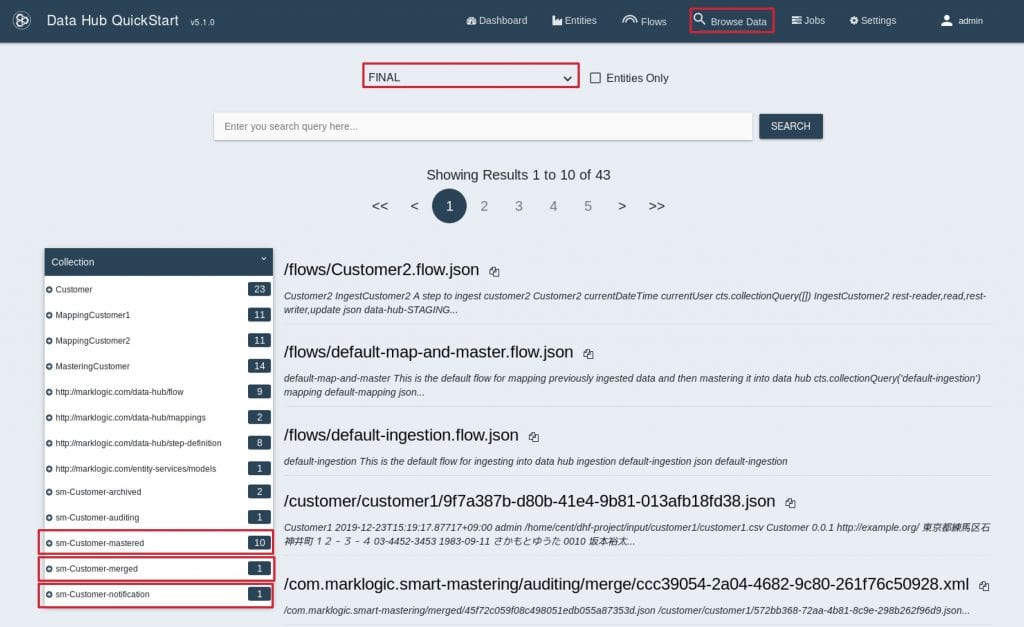1024x627 pixels.
Task: Open the FINAL database dropdown
Action: [x=470, y=77]
